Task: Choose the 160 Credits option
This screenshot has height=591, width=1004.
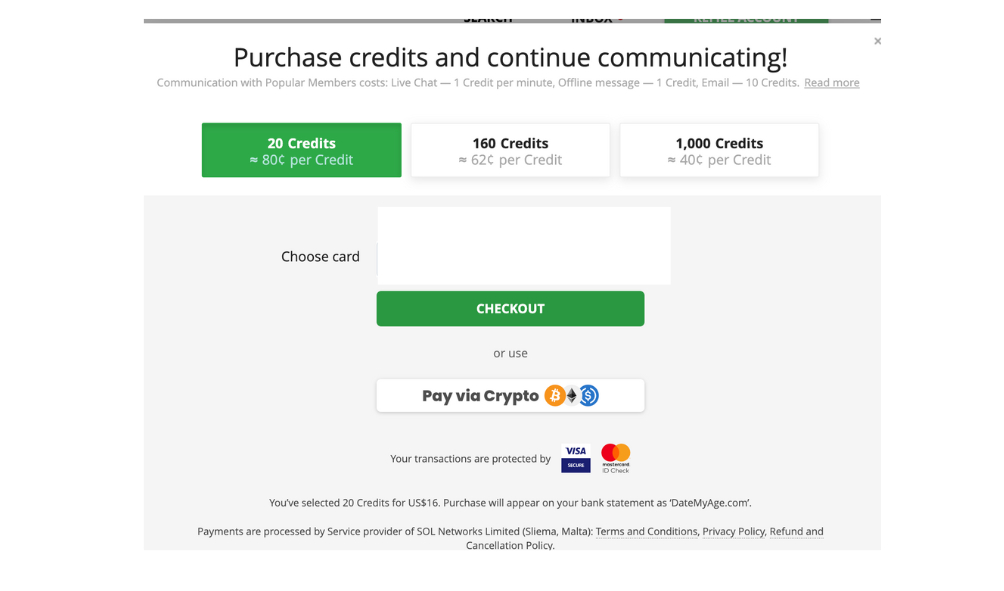Action: tap(510, 150)
